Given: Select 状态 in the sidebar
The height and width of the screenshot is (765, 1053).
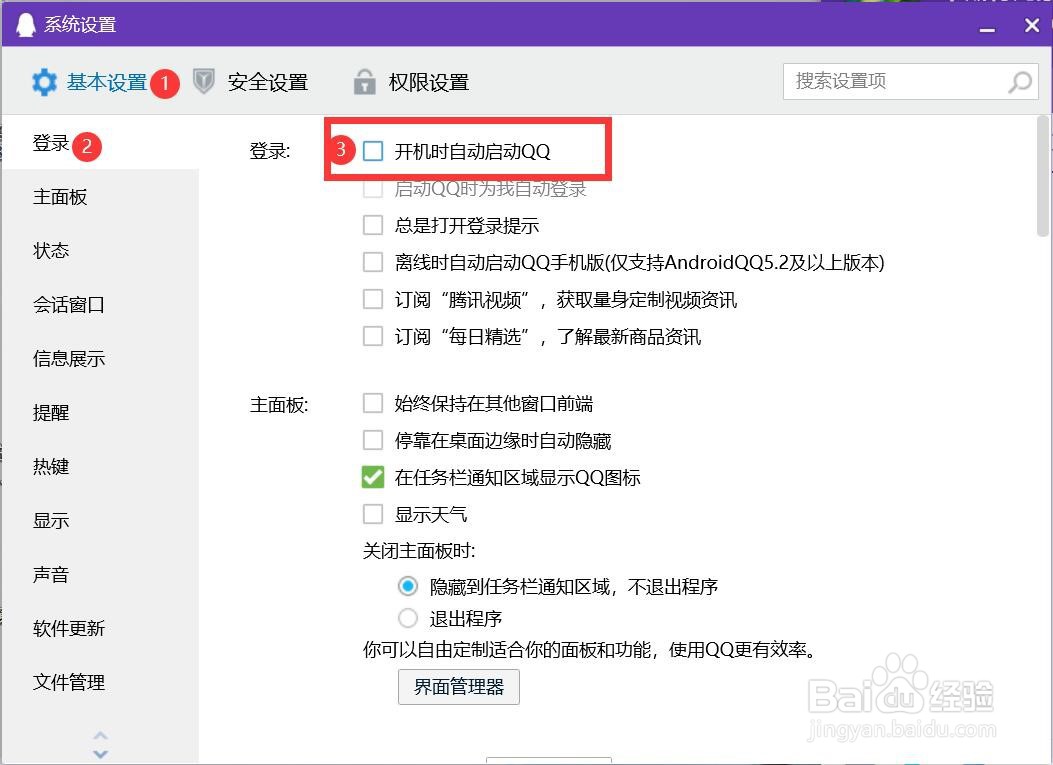Looking at the screenshot, I should point(51,251).
